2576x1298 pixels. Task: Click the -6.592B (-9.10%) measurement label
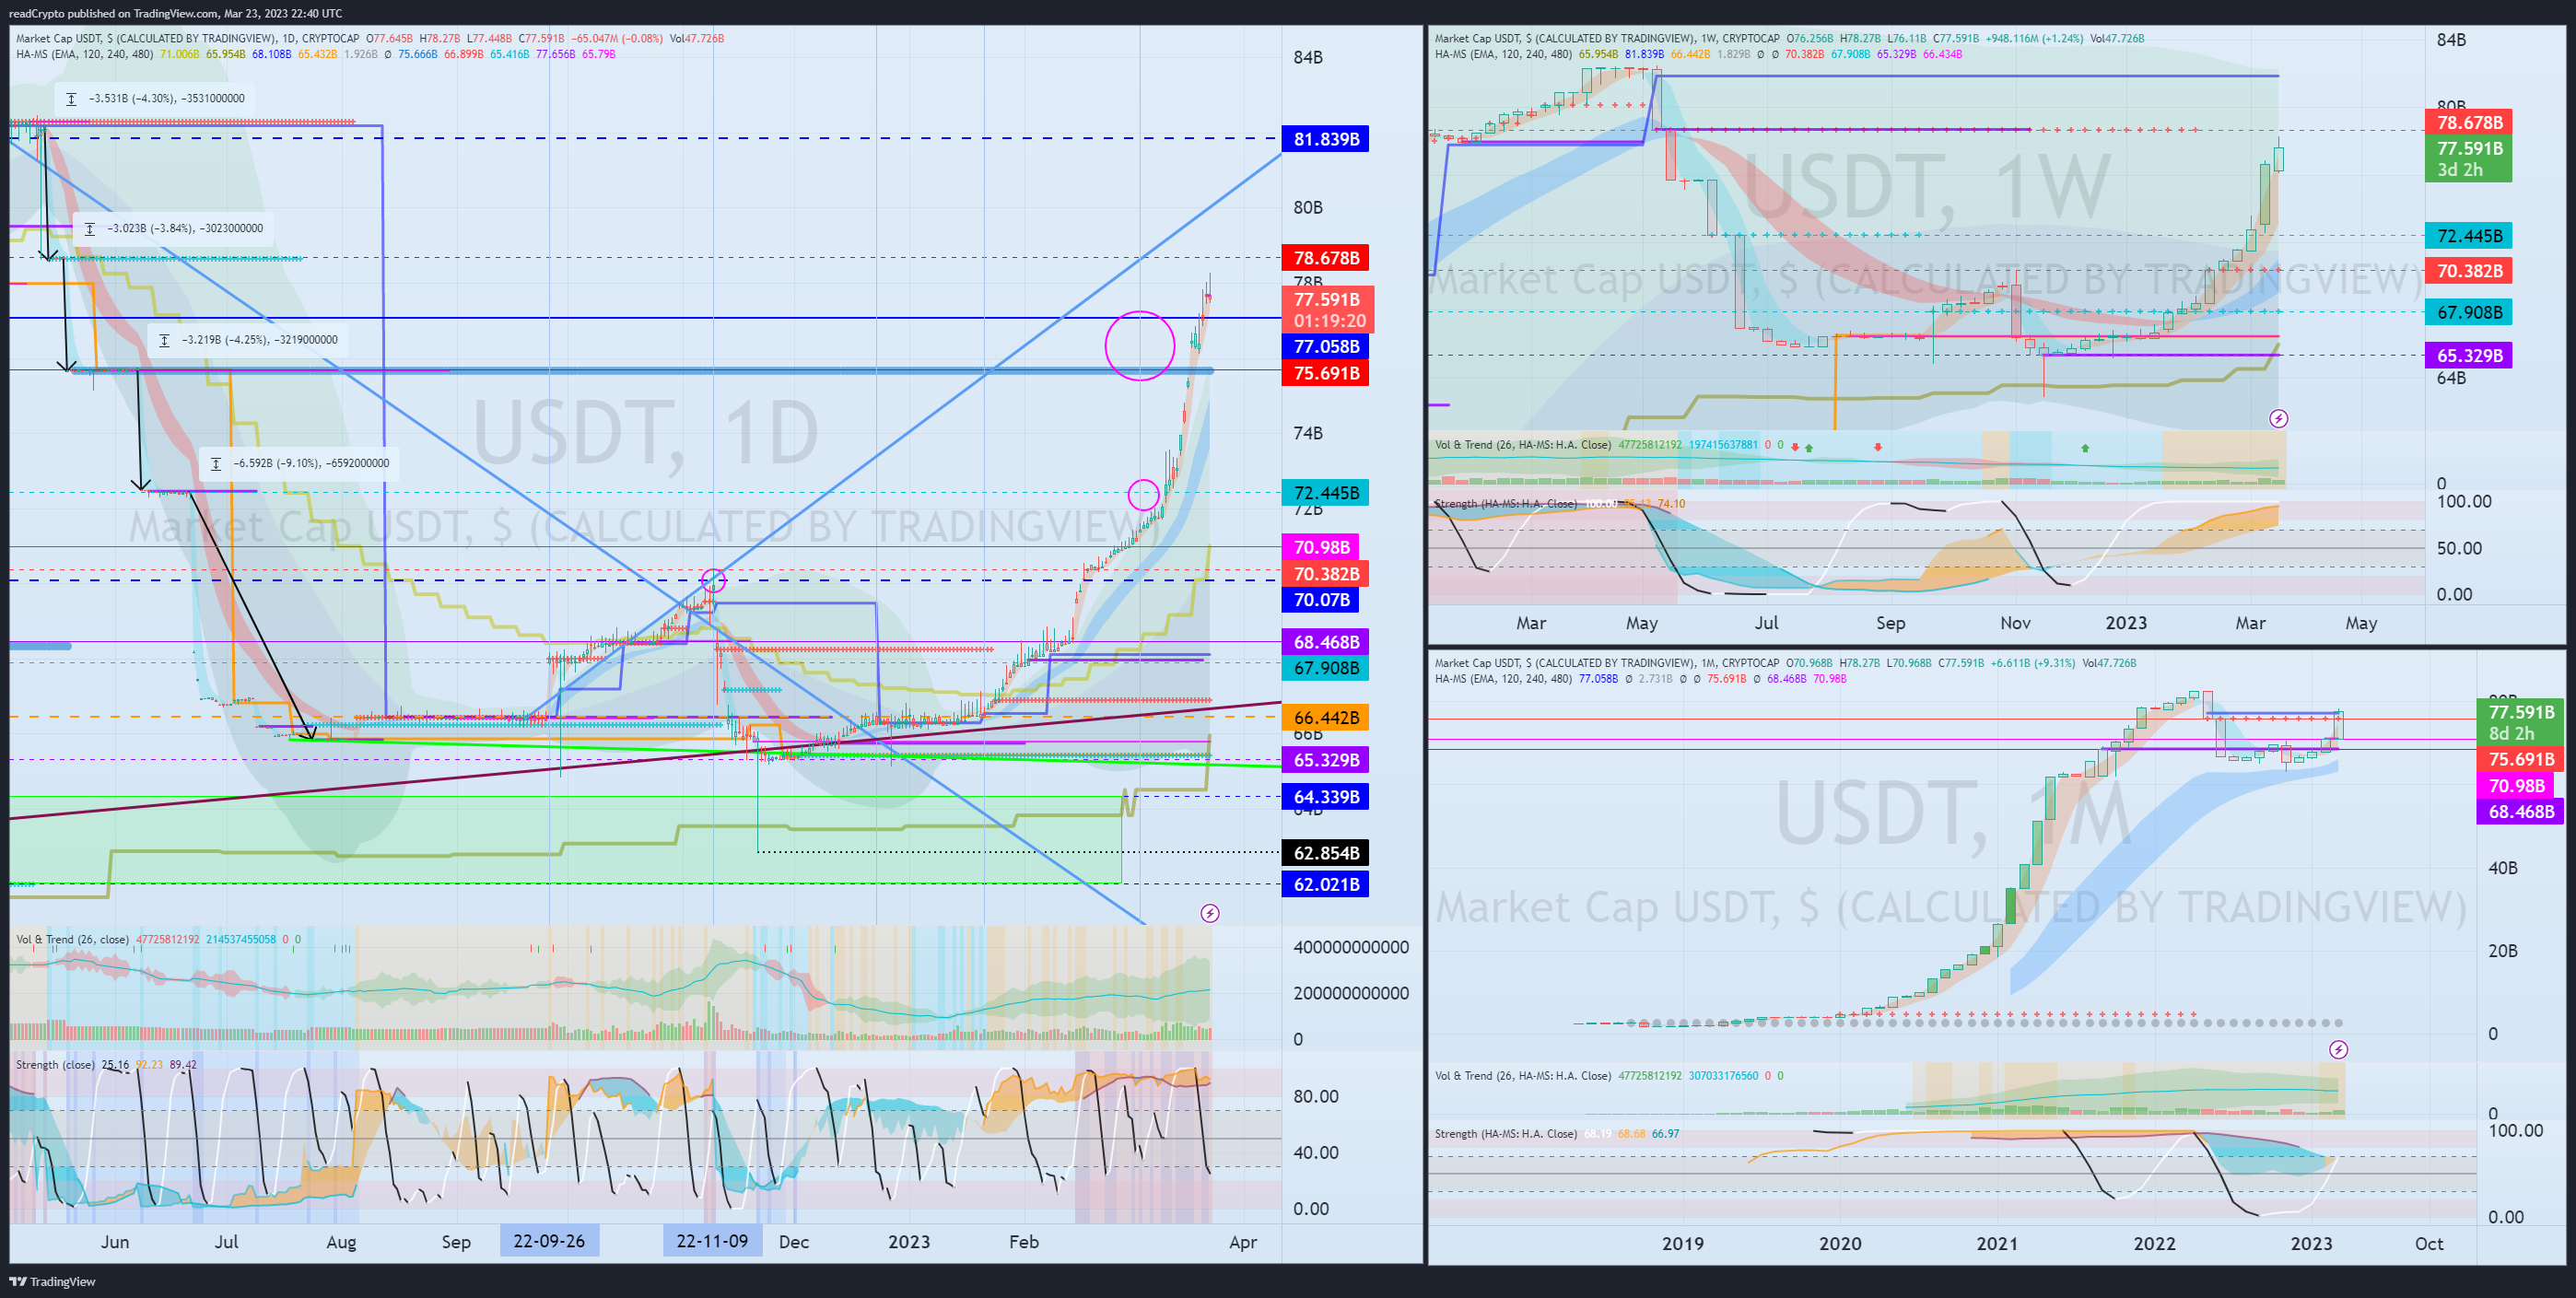300,463
